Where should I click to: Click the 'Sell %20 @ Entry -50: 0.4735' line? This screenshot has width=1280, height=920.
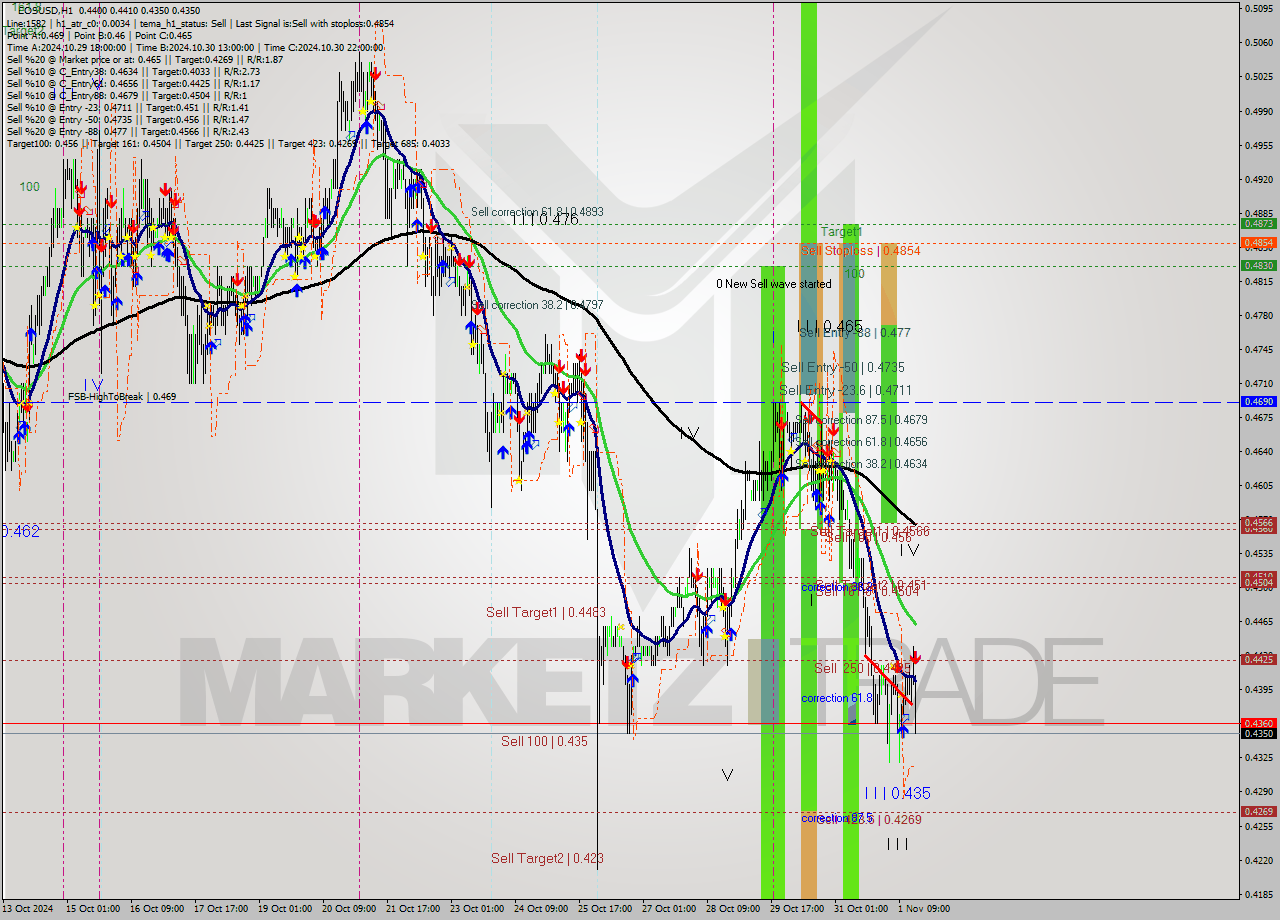[130, 119]
